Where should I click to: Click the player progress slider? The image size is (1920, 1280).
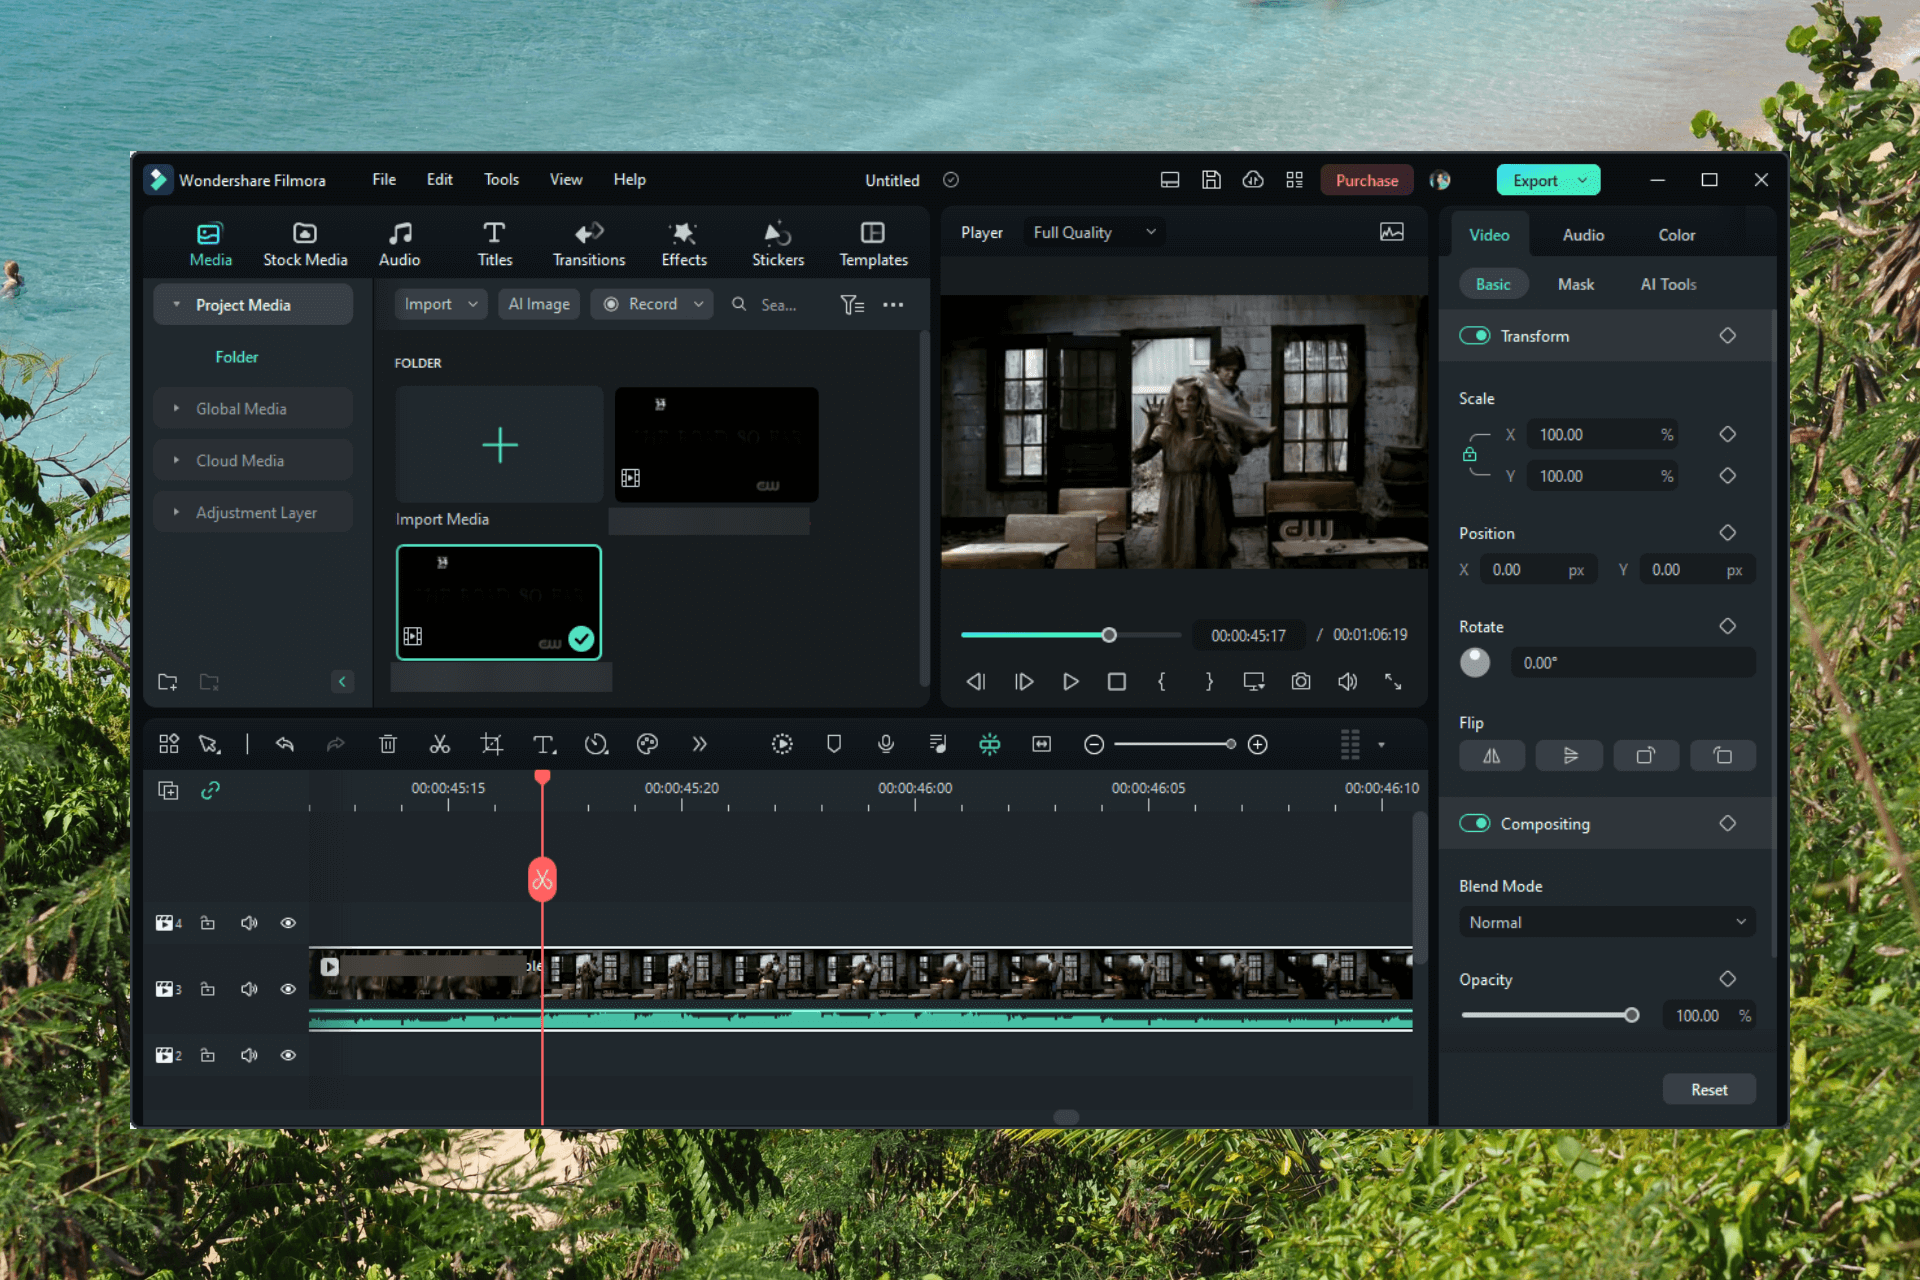tap(1070, 635)
